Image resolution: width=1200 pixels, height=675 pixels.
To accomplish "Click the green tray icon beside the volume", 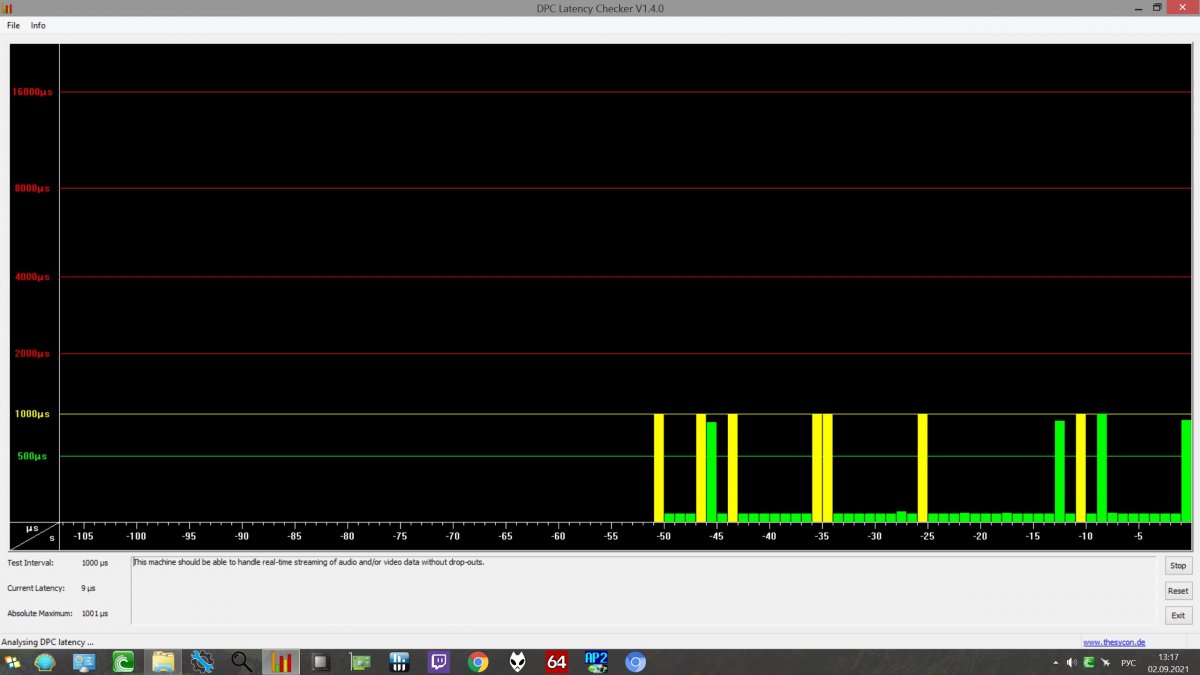I will coord(1088,663).
